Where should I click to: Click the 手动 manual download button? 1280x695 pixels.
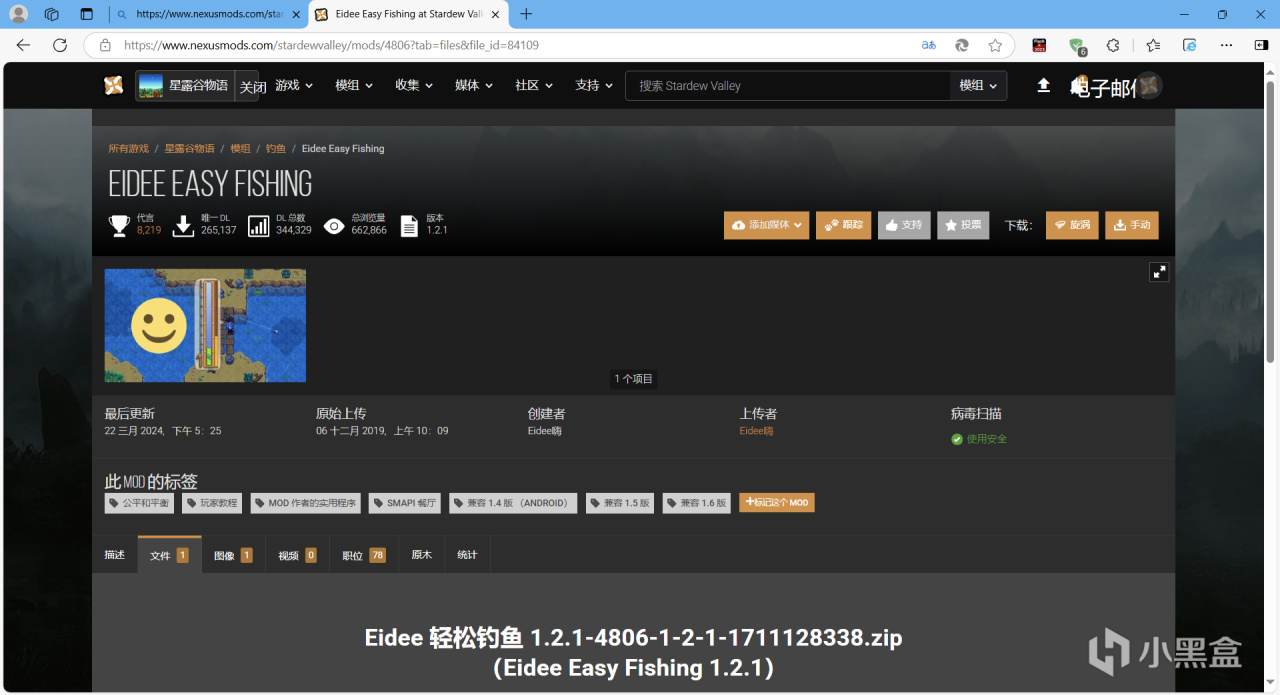1131,225
